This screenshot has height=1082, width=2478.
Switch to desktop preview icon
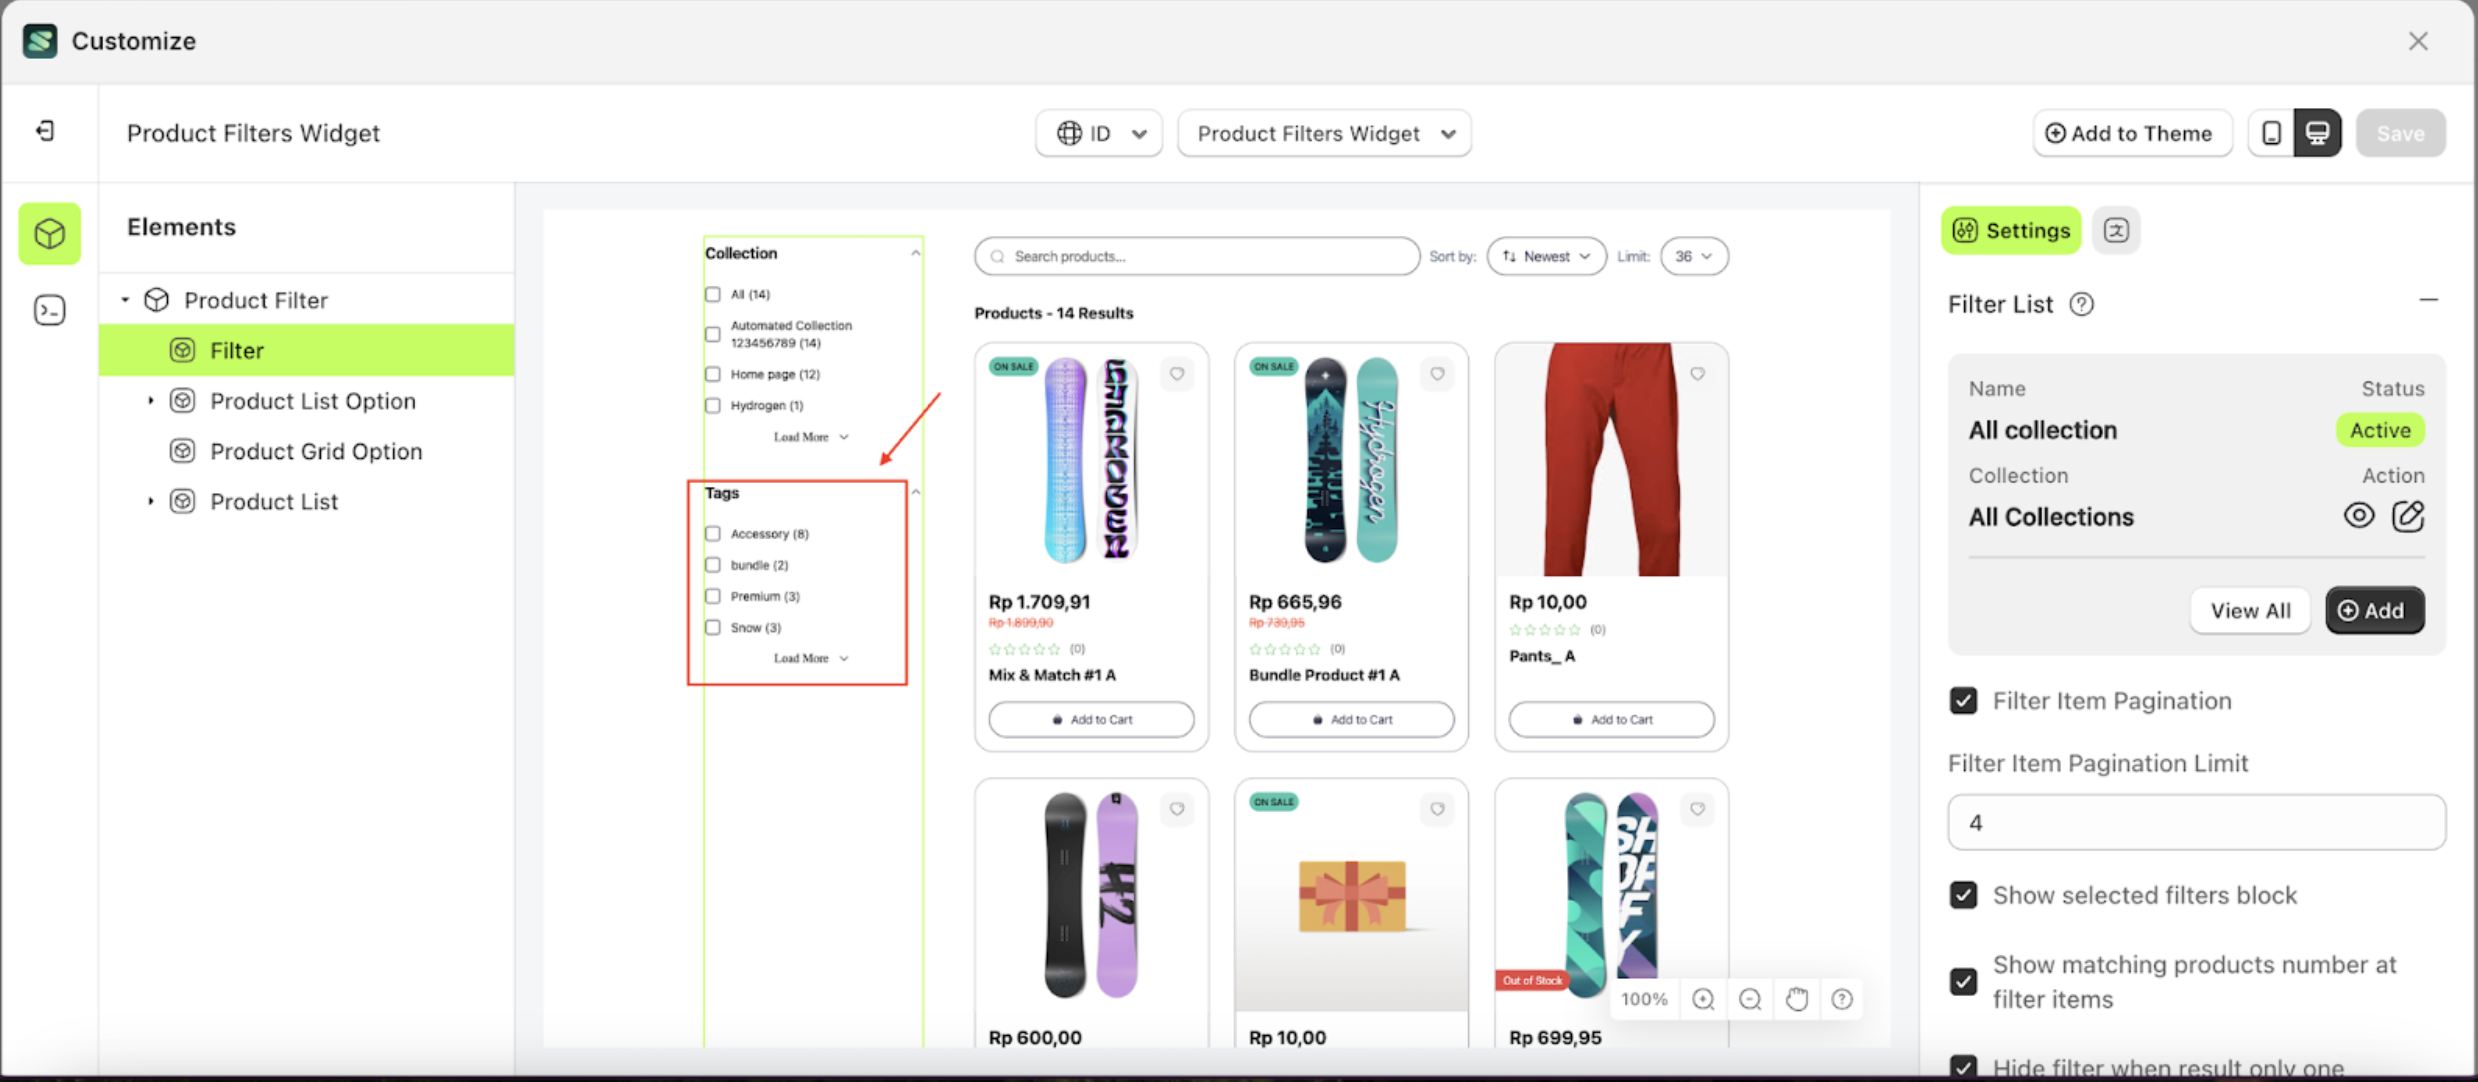[2317, 133]
